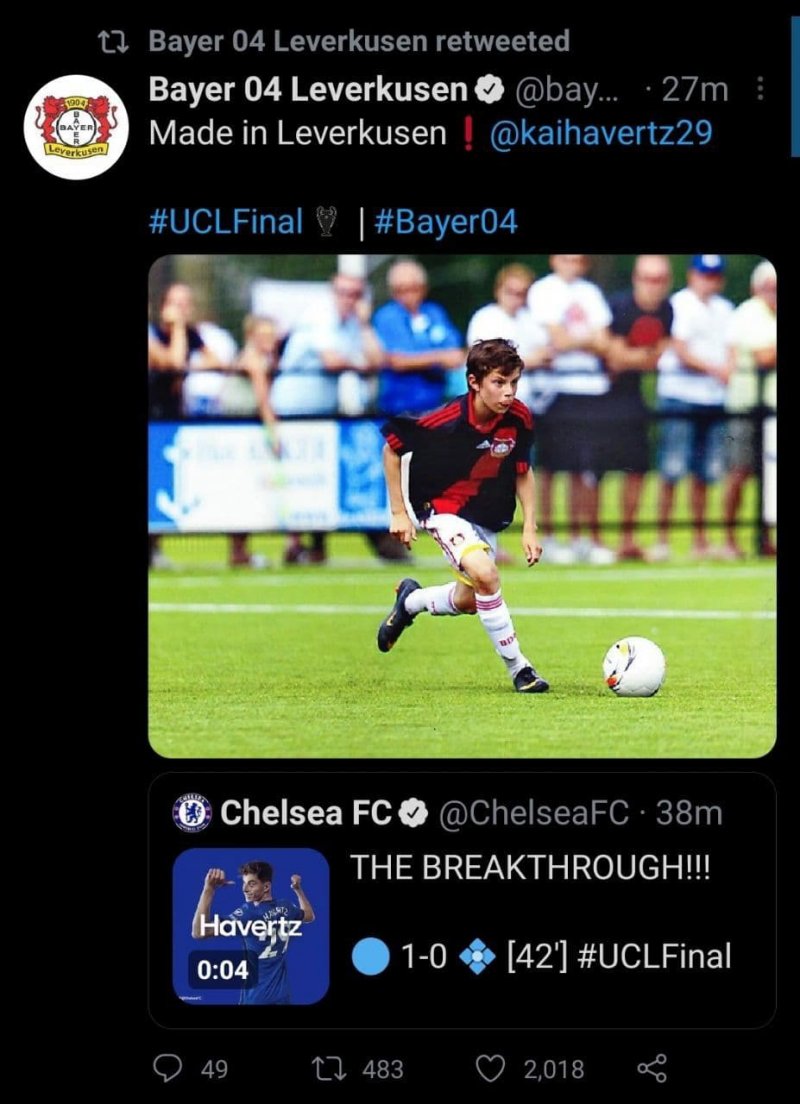Click the verified badge next to Bayer 04 Leverkusen
This screenshot has width=800, height=1104.
click(488, 91)
